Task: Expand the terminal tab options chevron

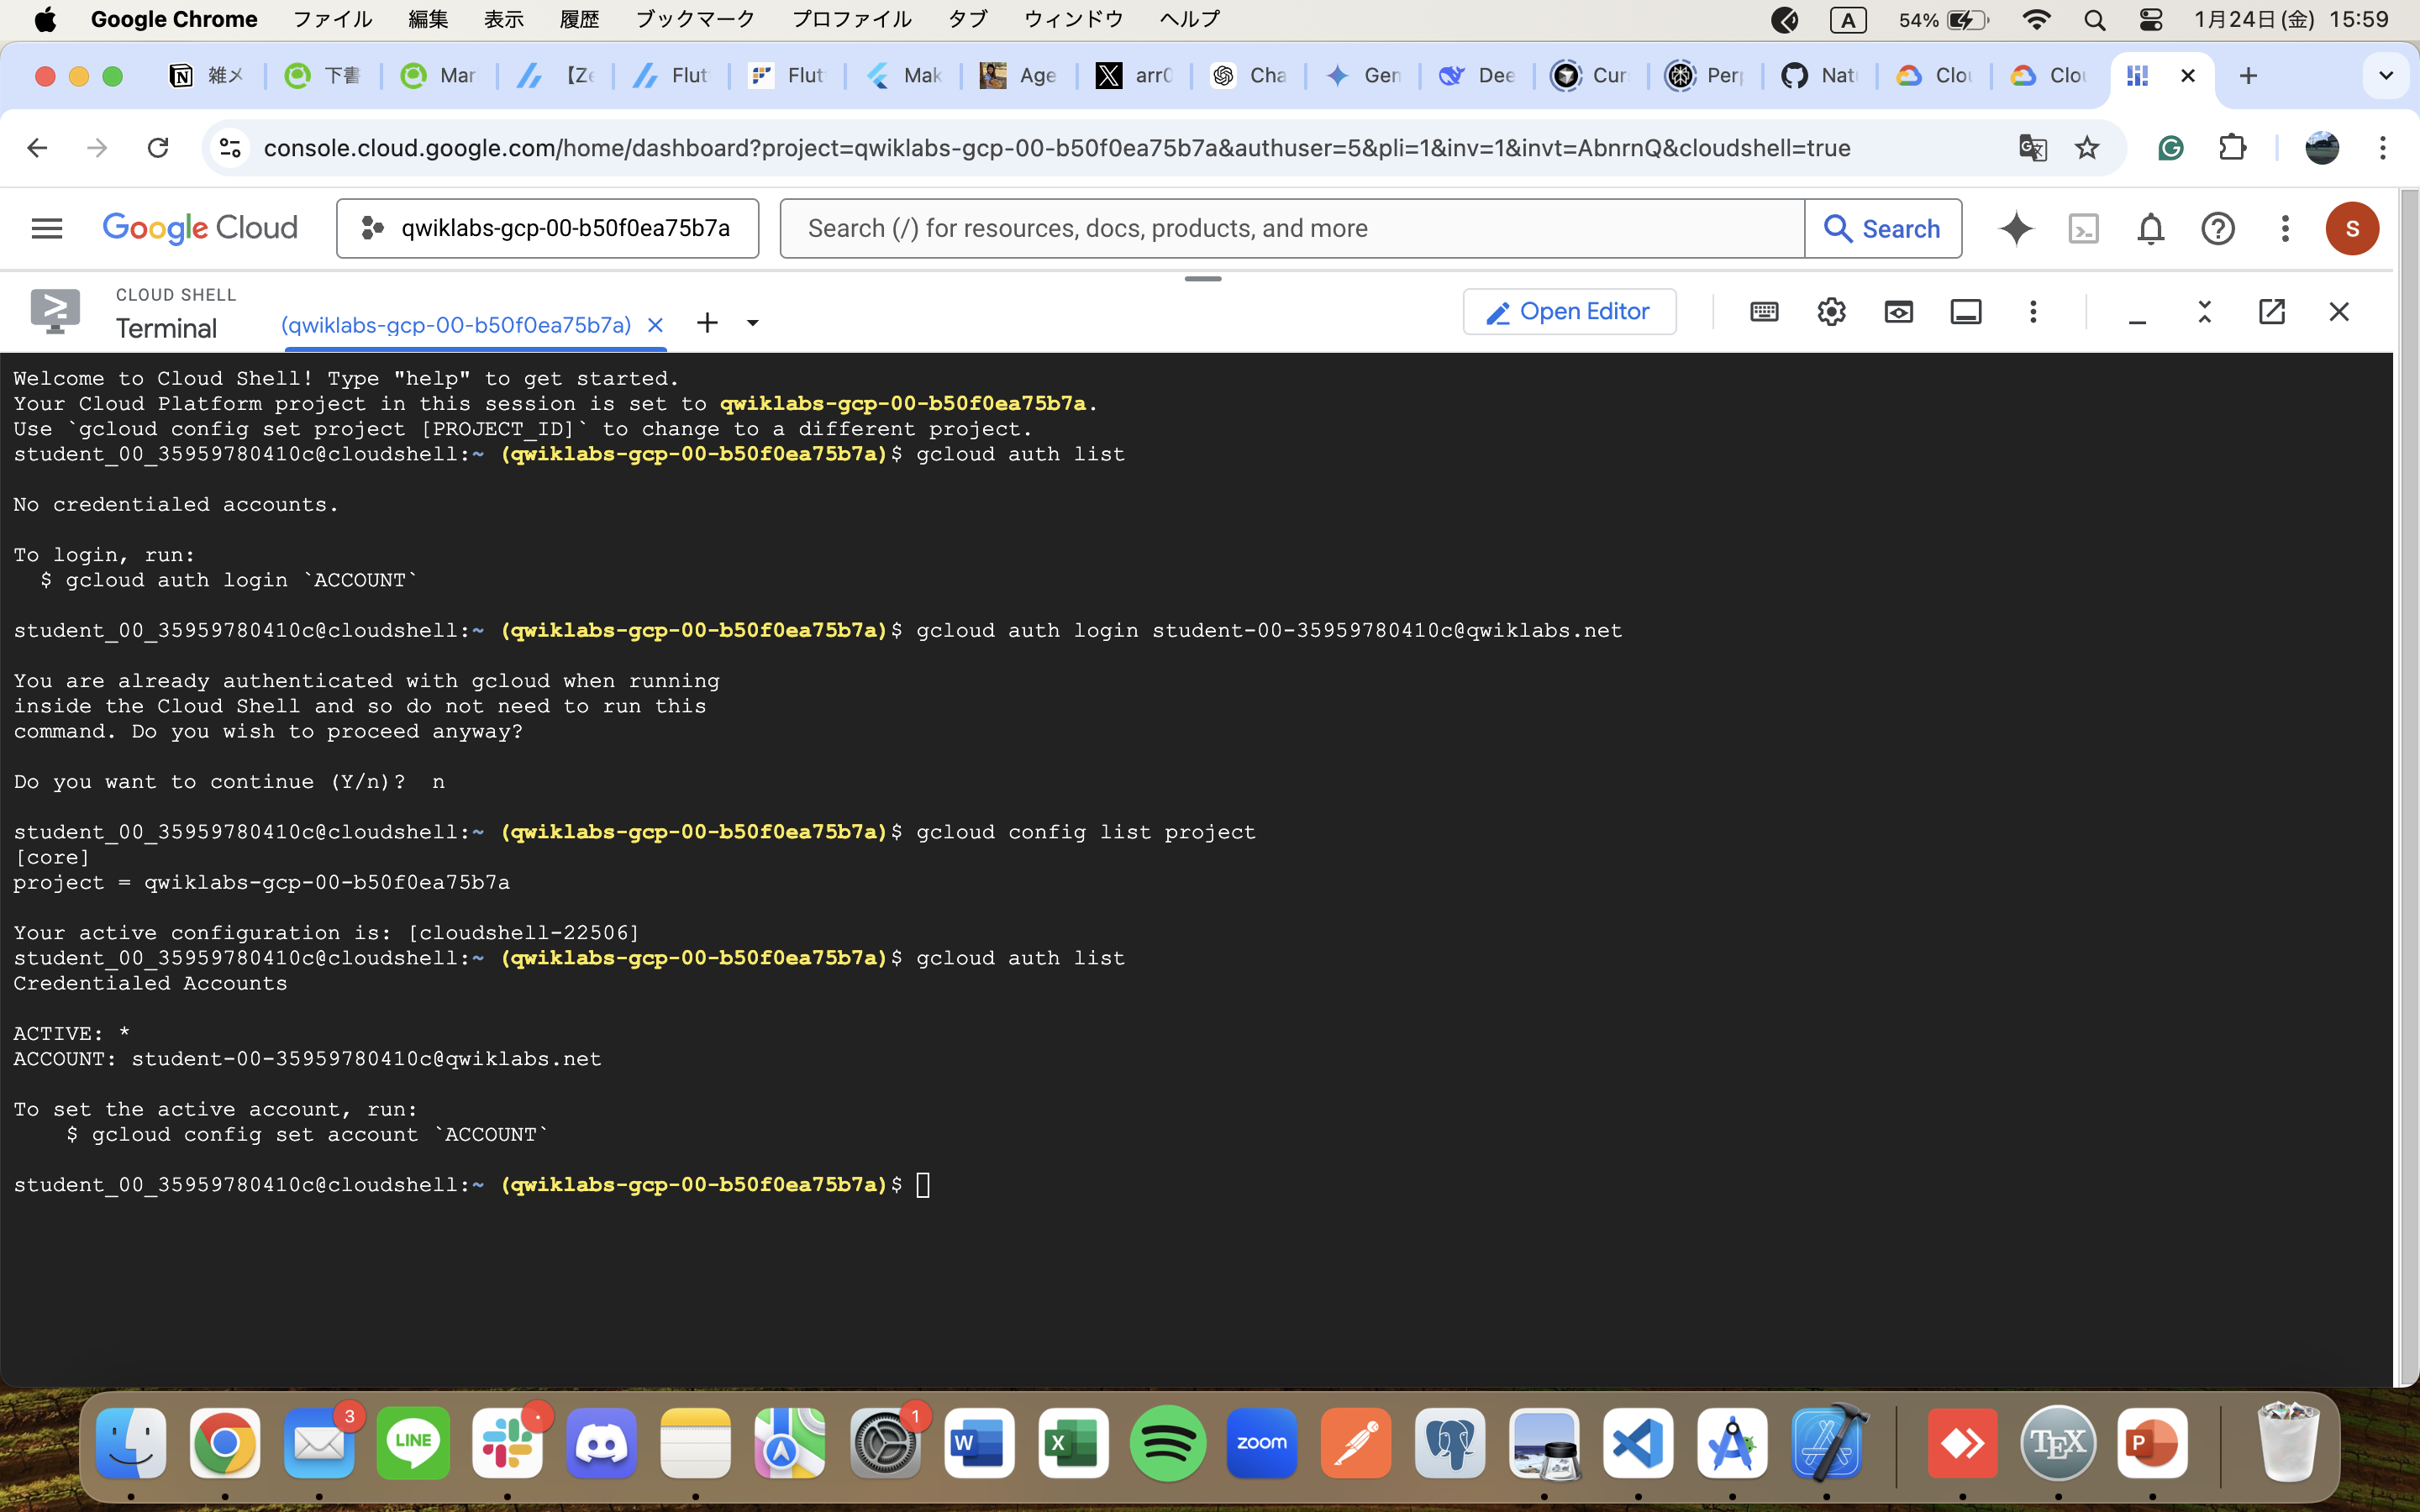Action: (x=751, y=322)
